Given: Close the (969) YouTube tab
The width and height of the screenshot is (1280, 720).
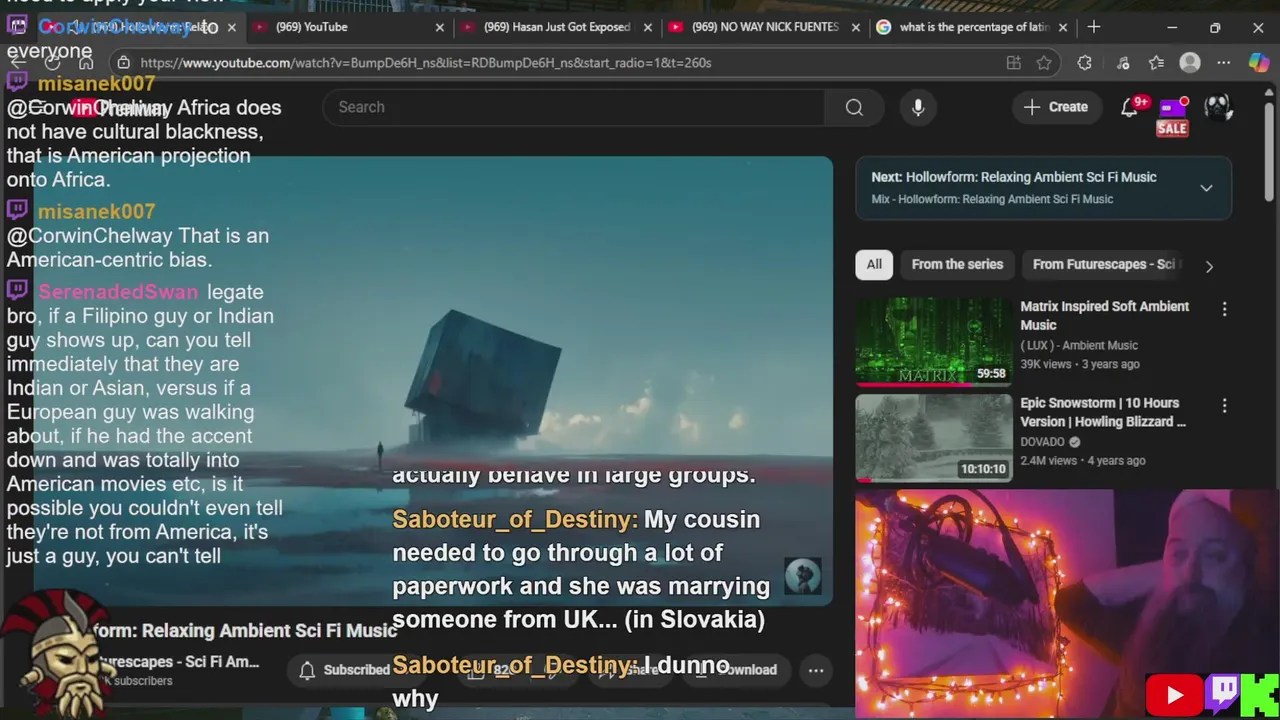Looking at the screenshot, I should [439, 27].
